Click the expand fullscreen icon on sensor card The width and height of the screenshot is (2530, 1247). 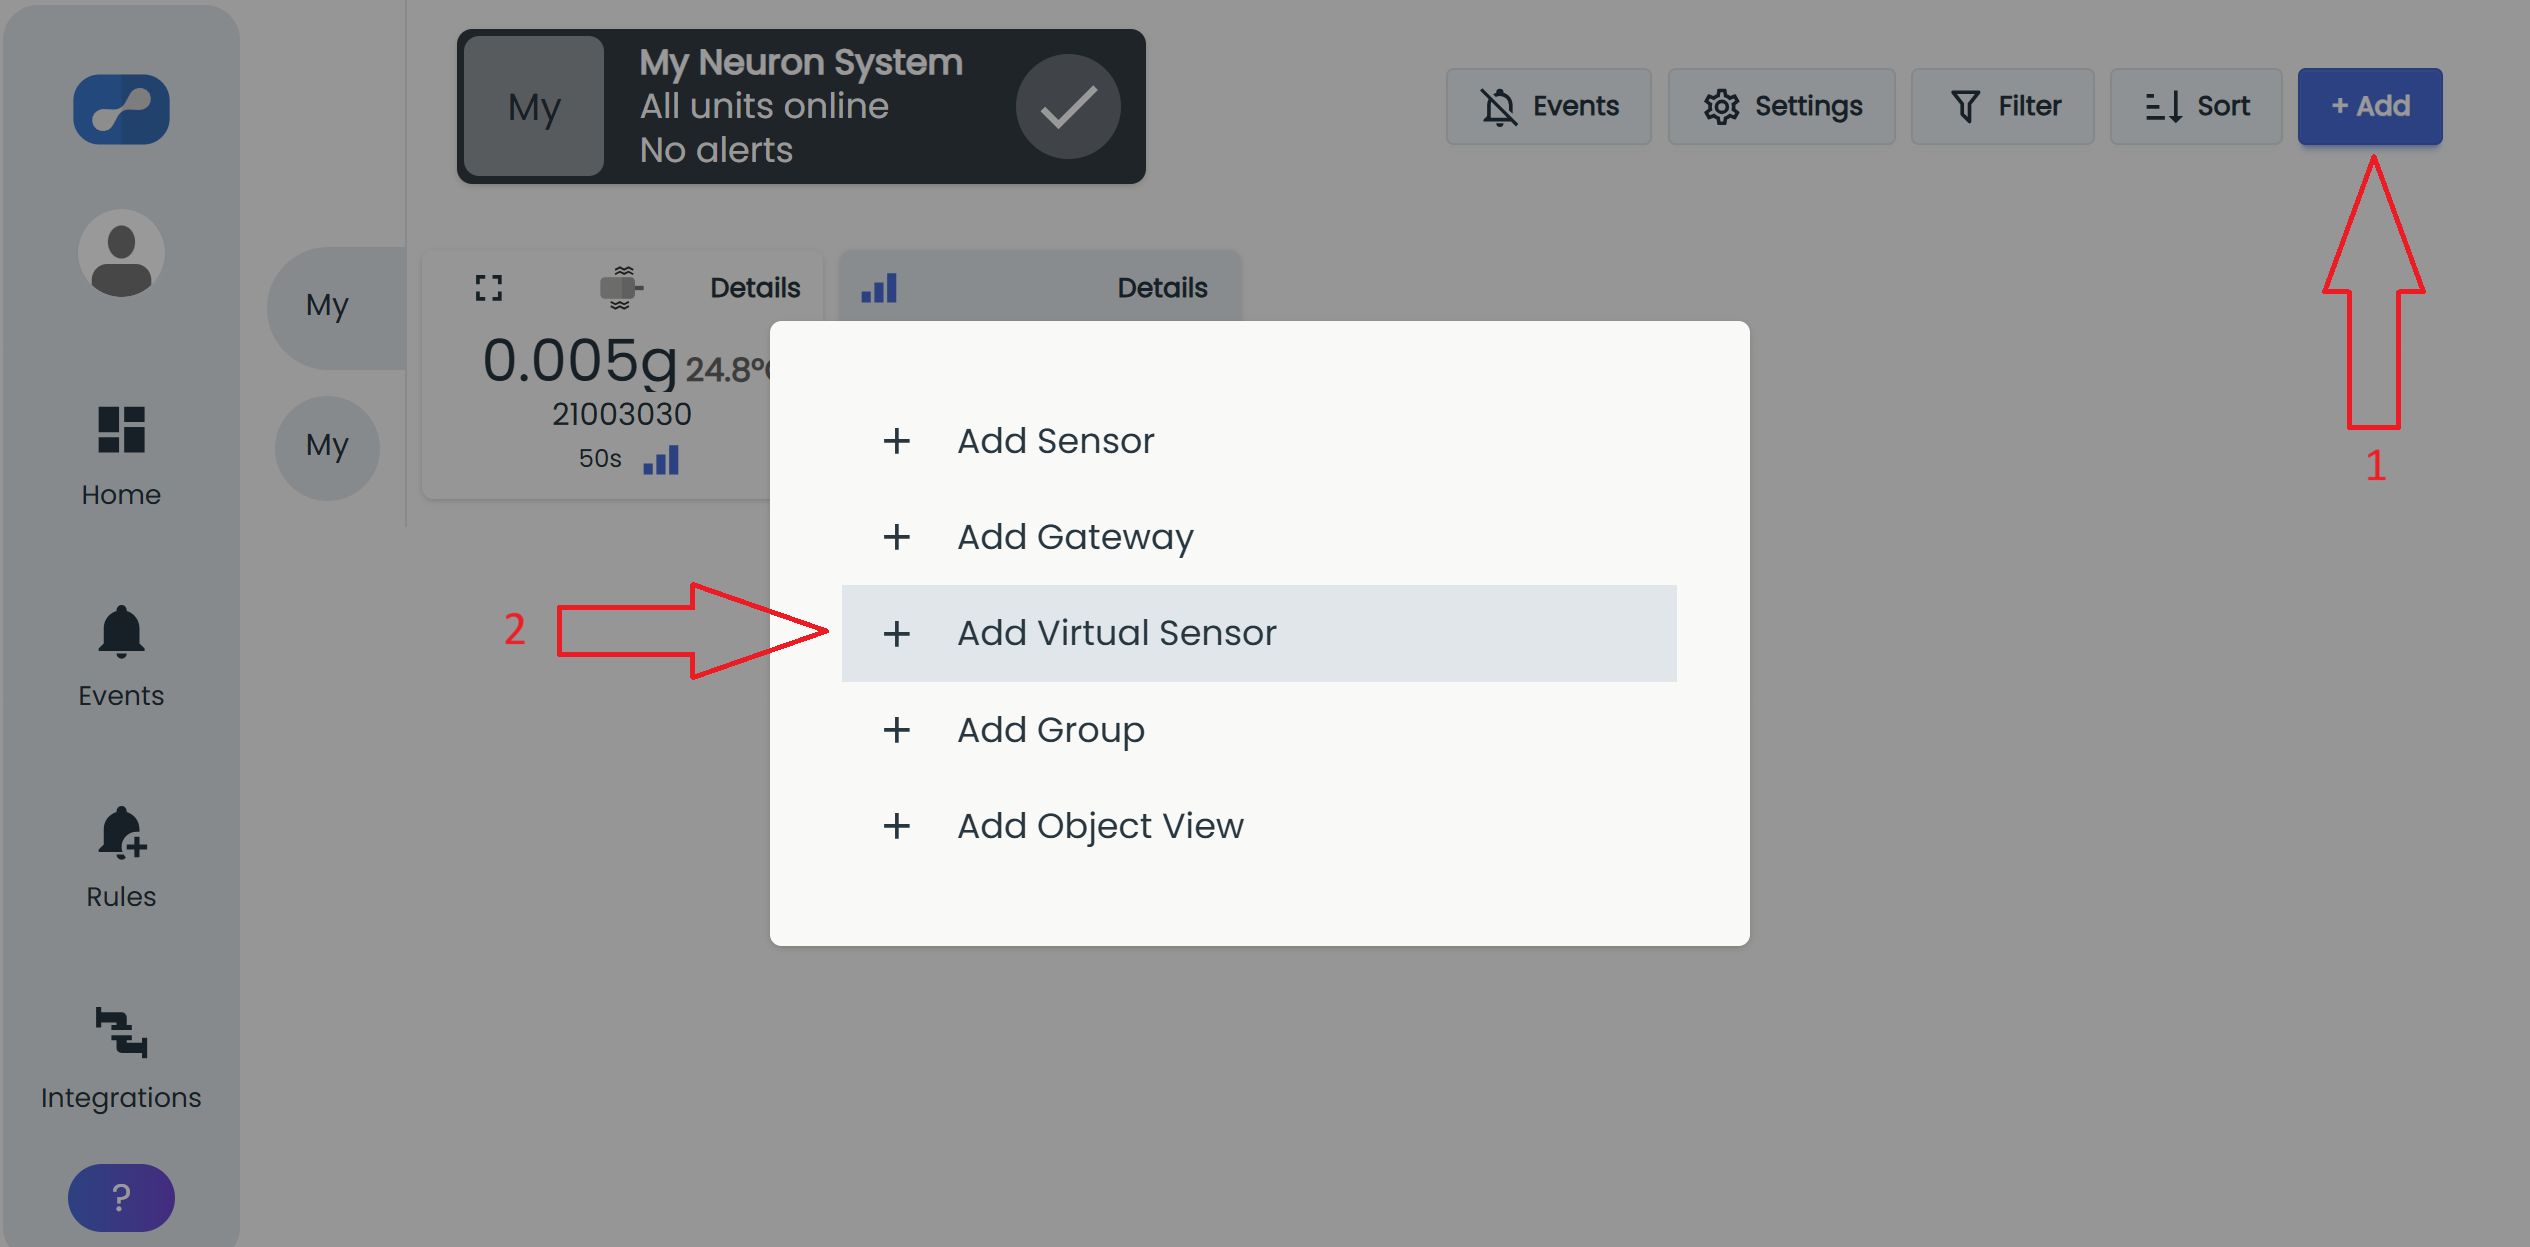[488, 288]
